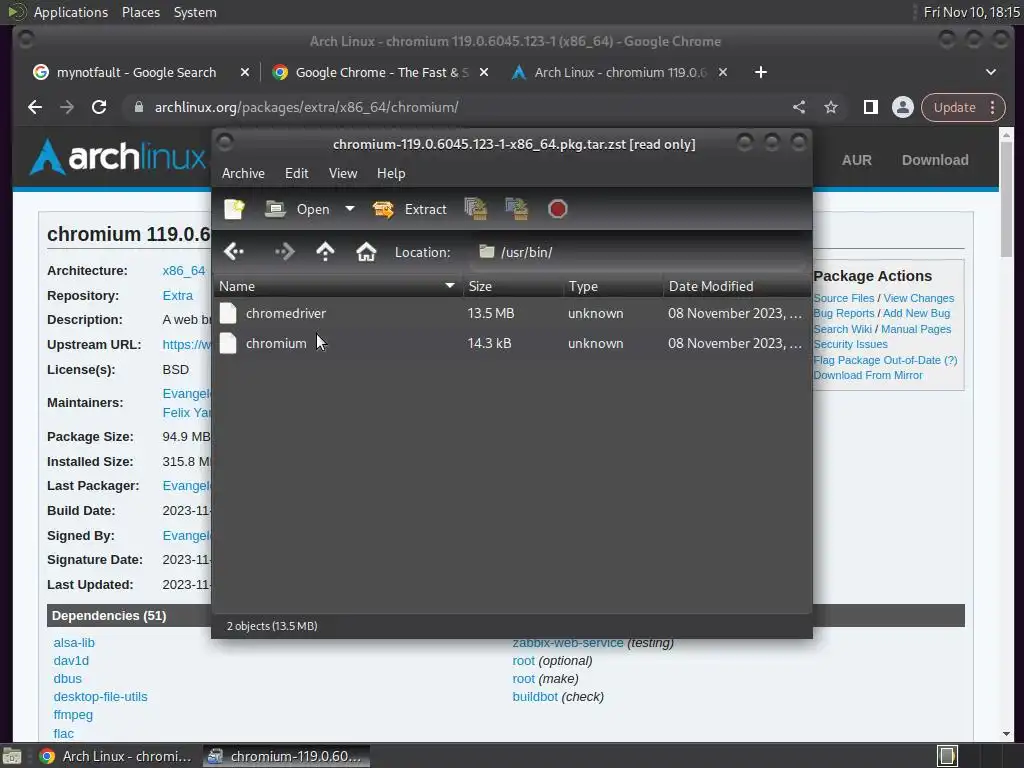Click Download From Mirror link
This screenshot has width=1024, height=768.
click(x=868, y=376)
